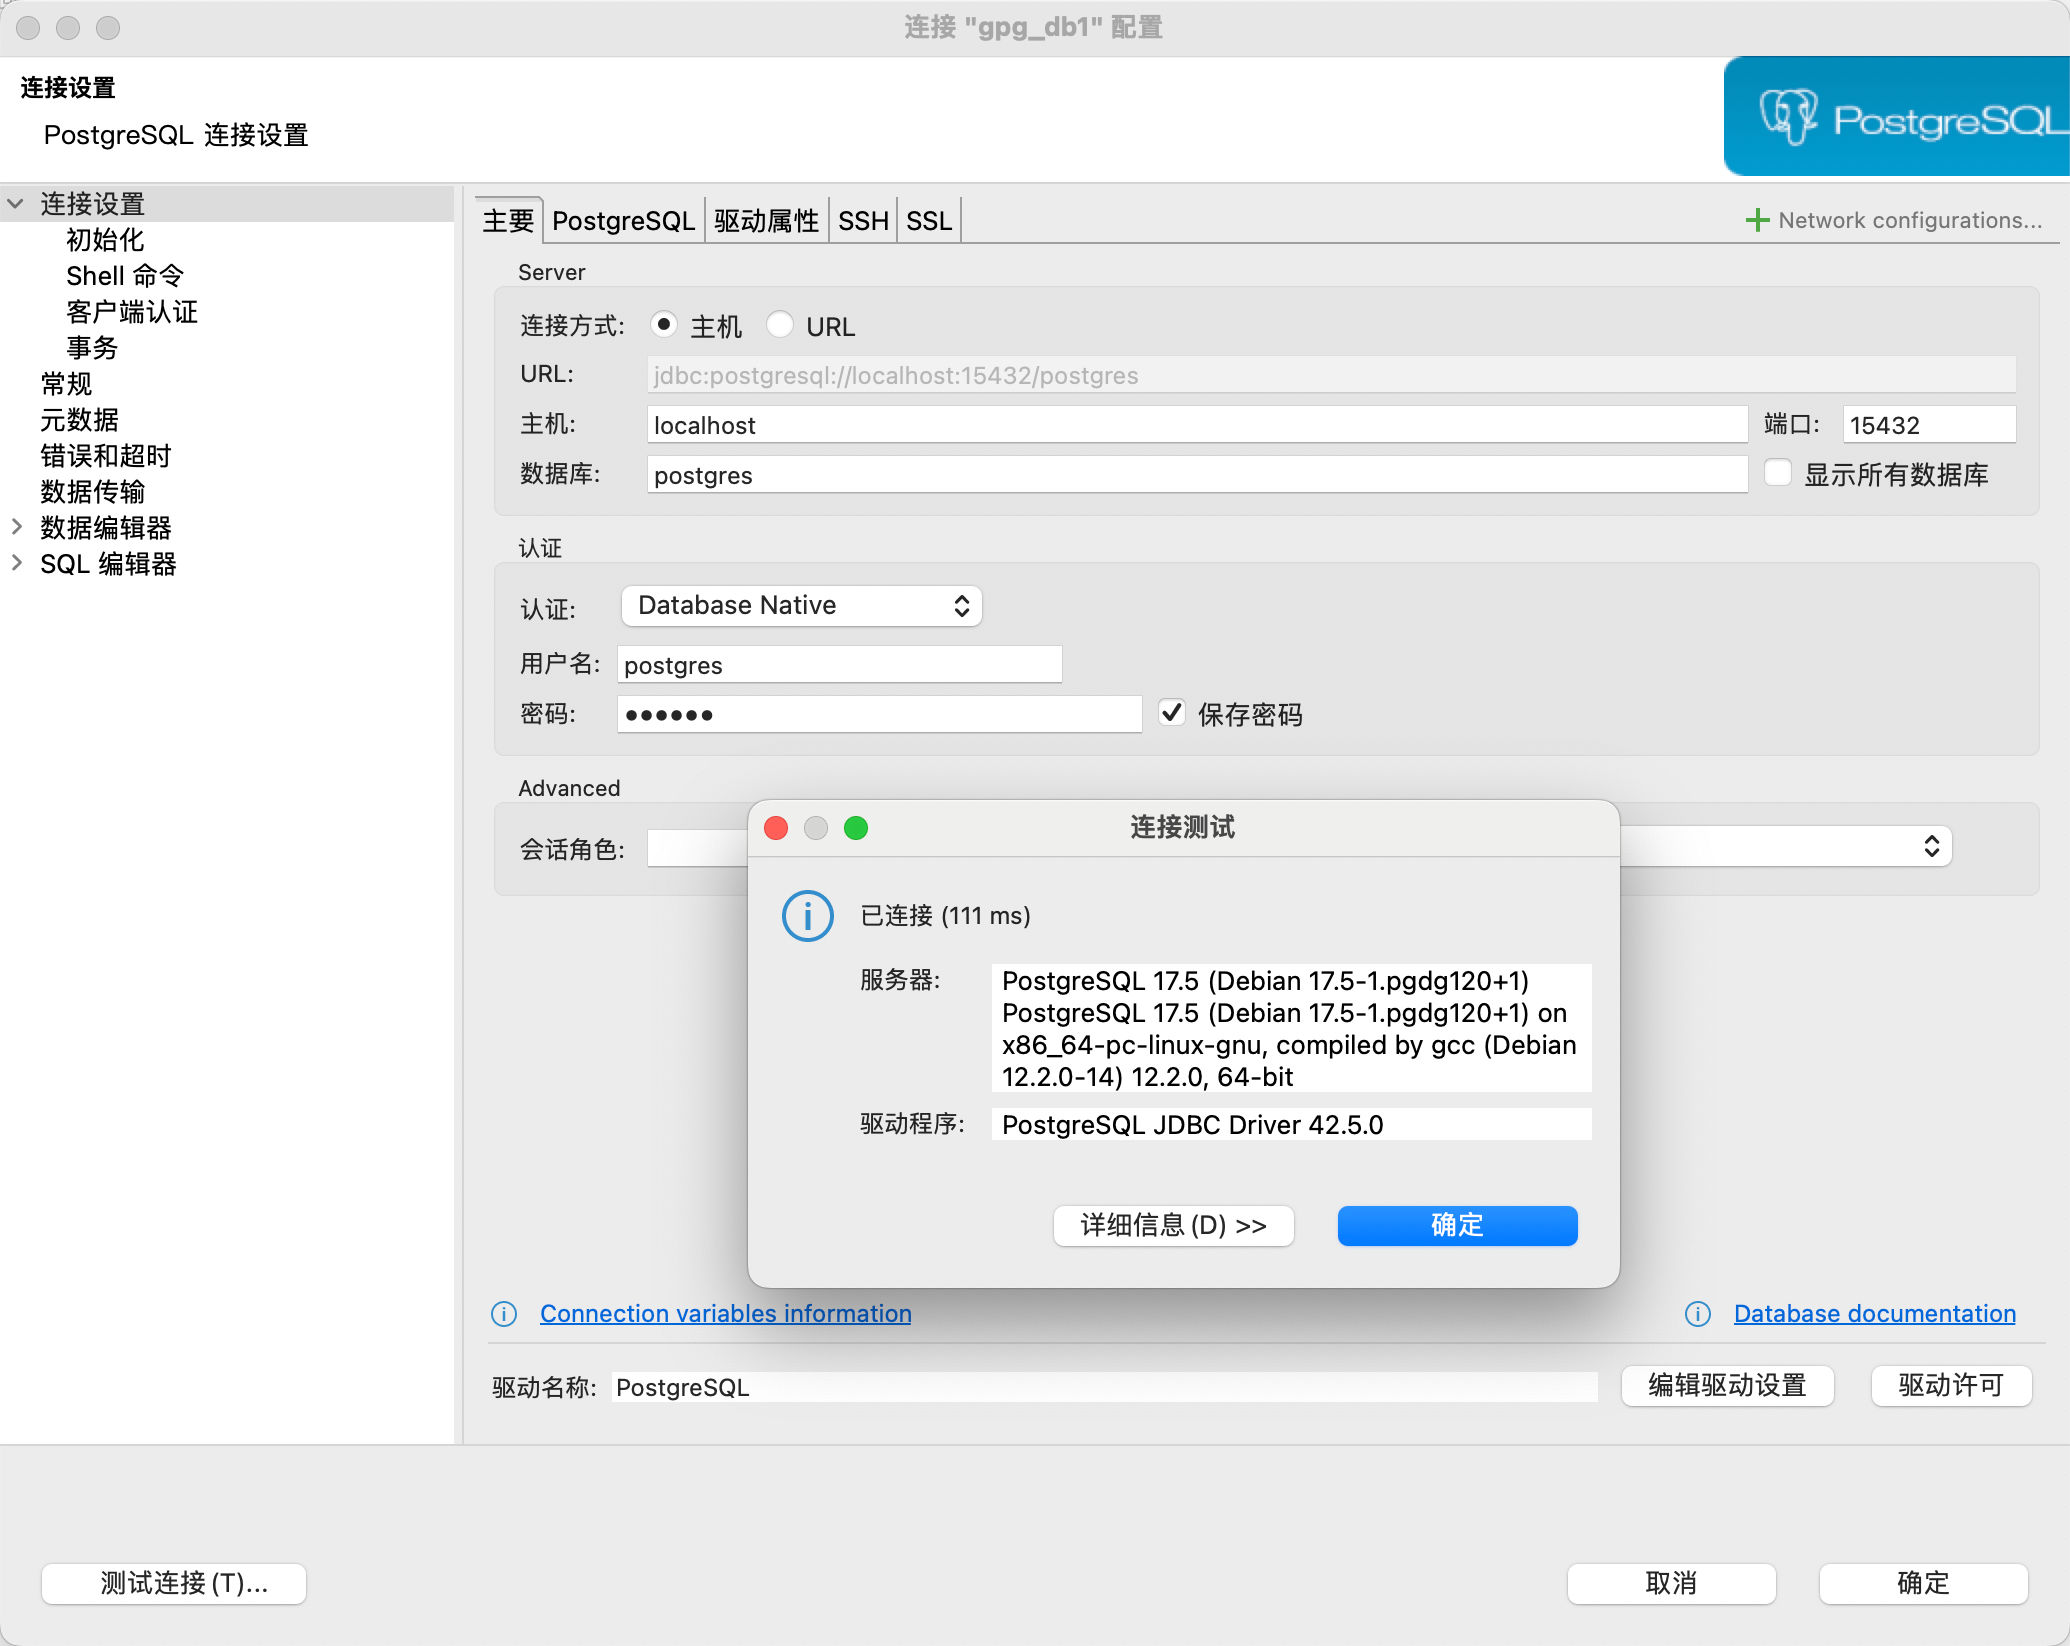
Task: Select Shell 命令 in settings tree
Action: [125, 276]
